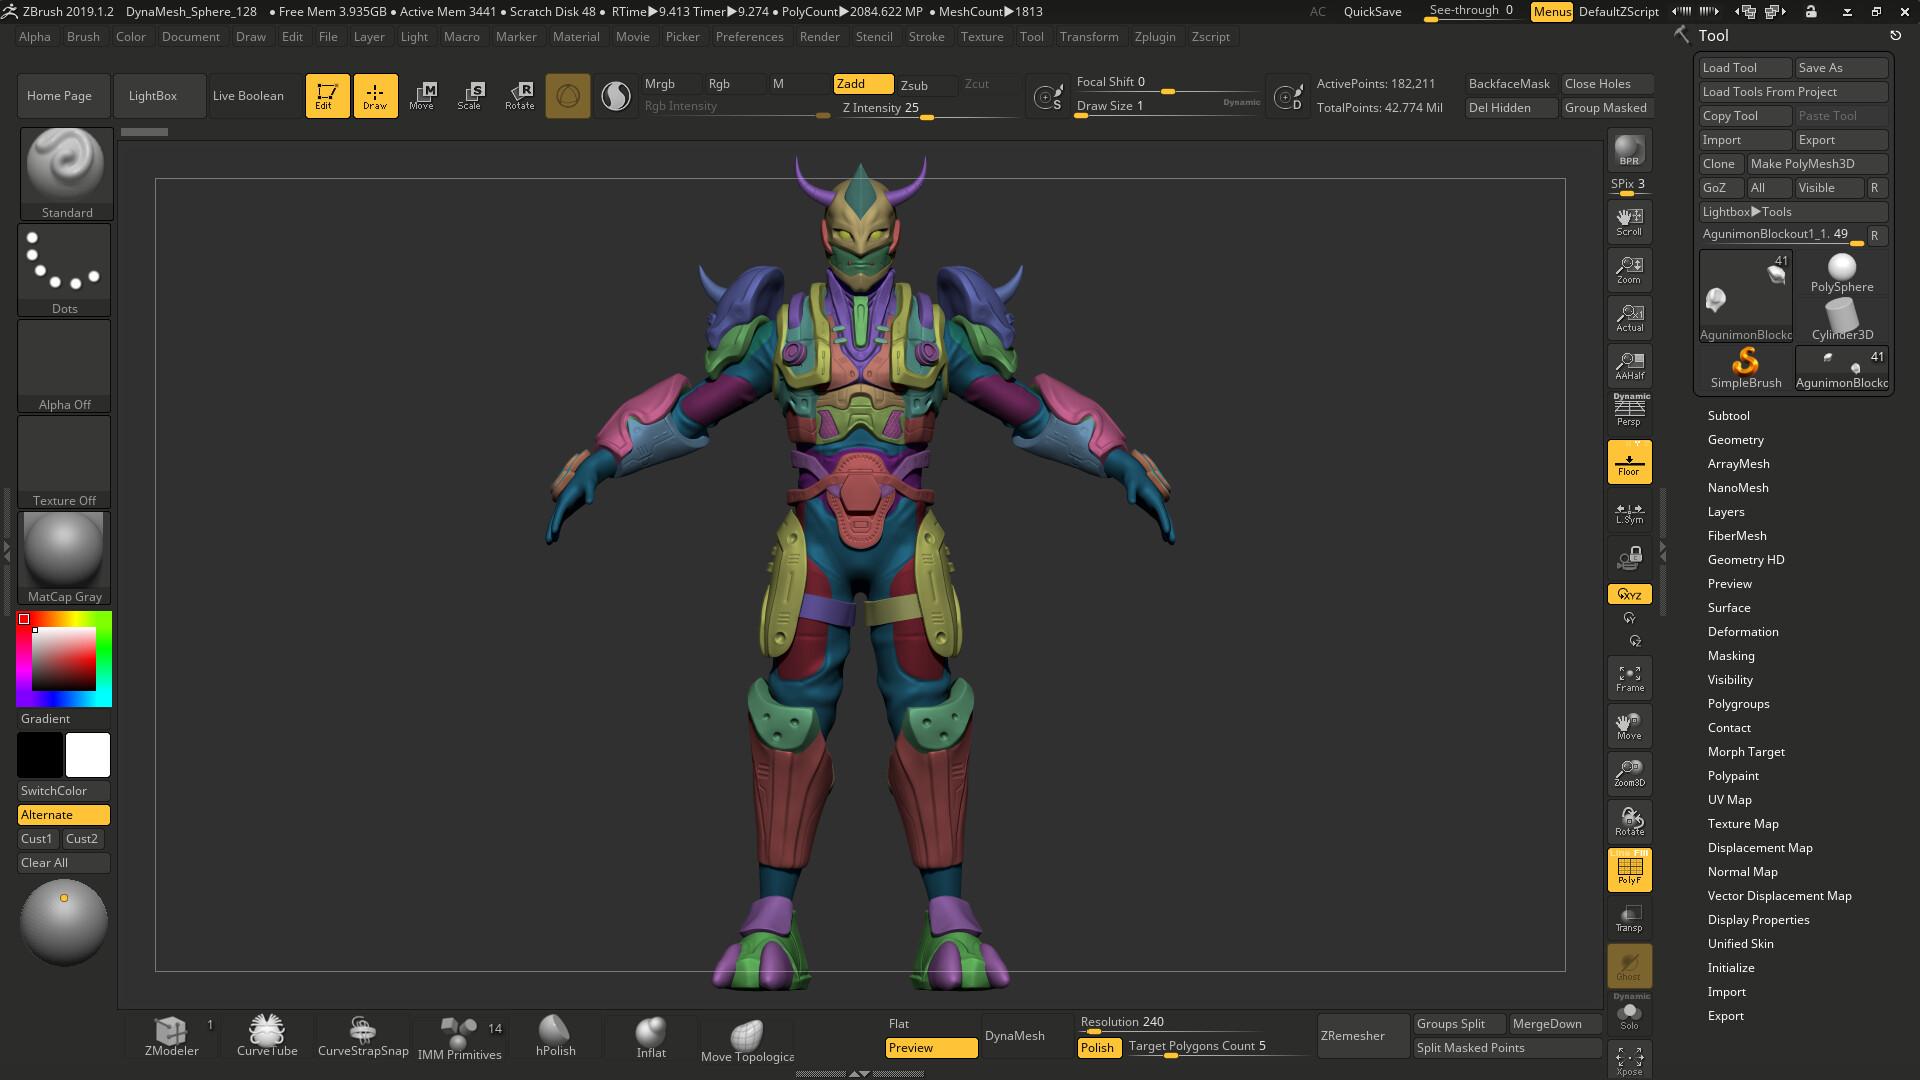Viewport: 1920px width, 1080px height.
Task: Click the Zoom document icon
Action: point(1629,270)
